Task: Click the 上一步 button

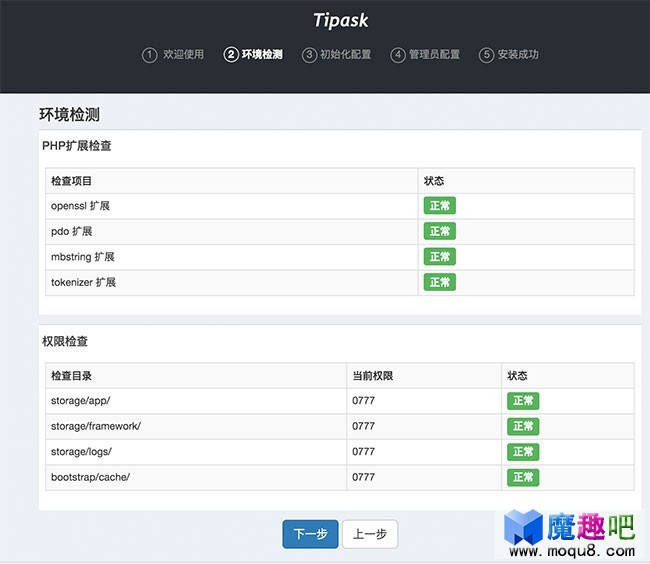Action: (x=370, y=534)
